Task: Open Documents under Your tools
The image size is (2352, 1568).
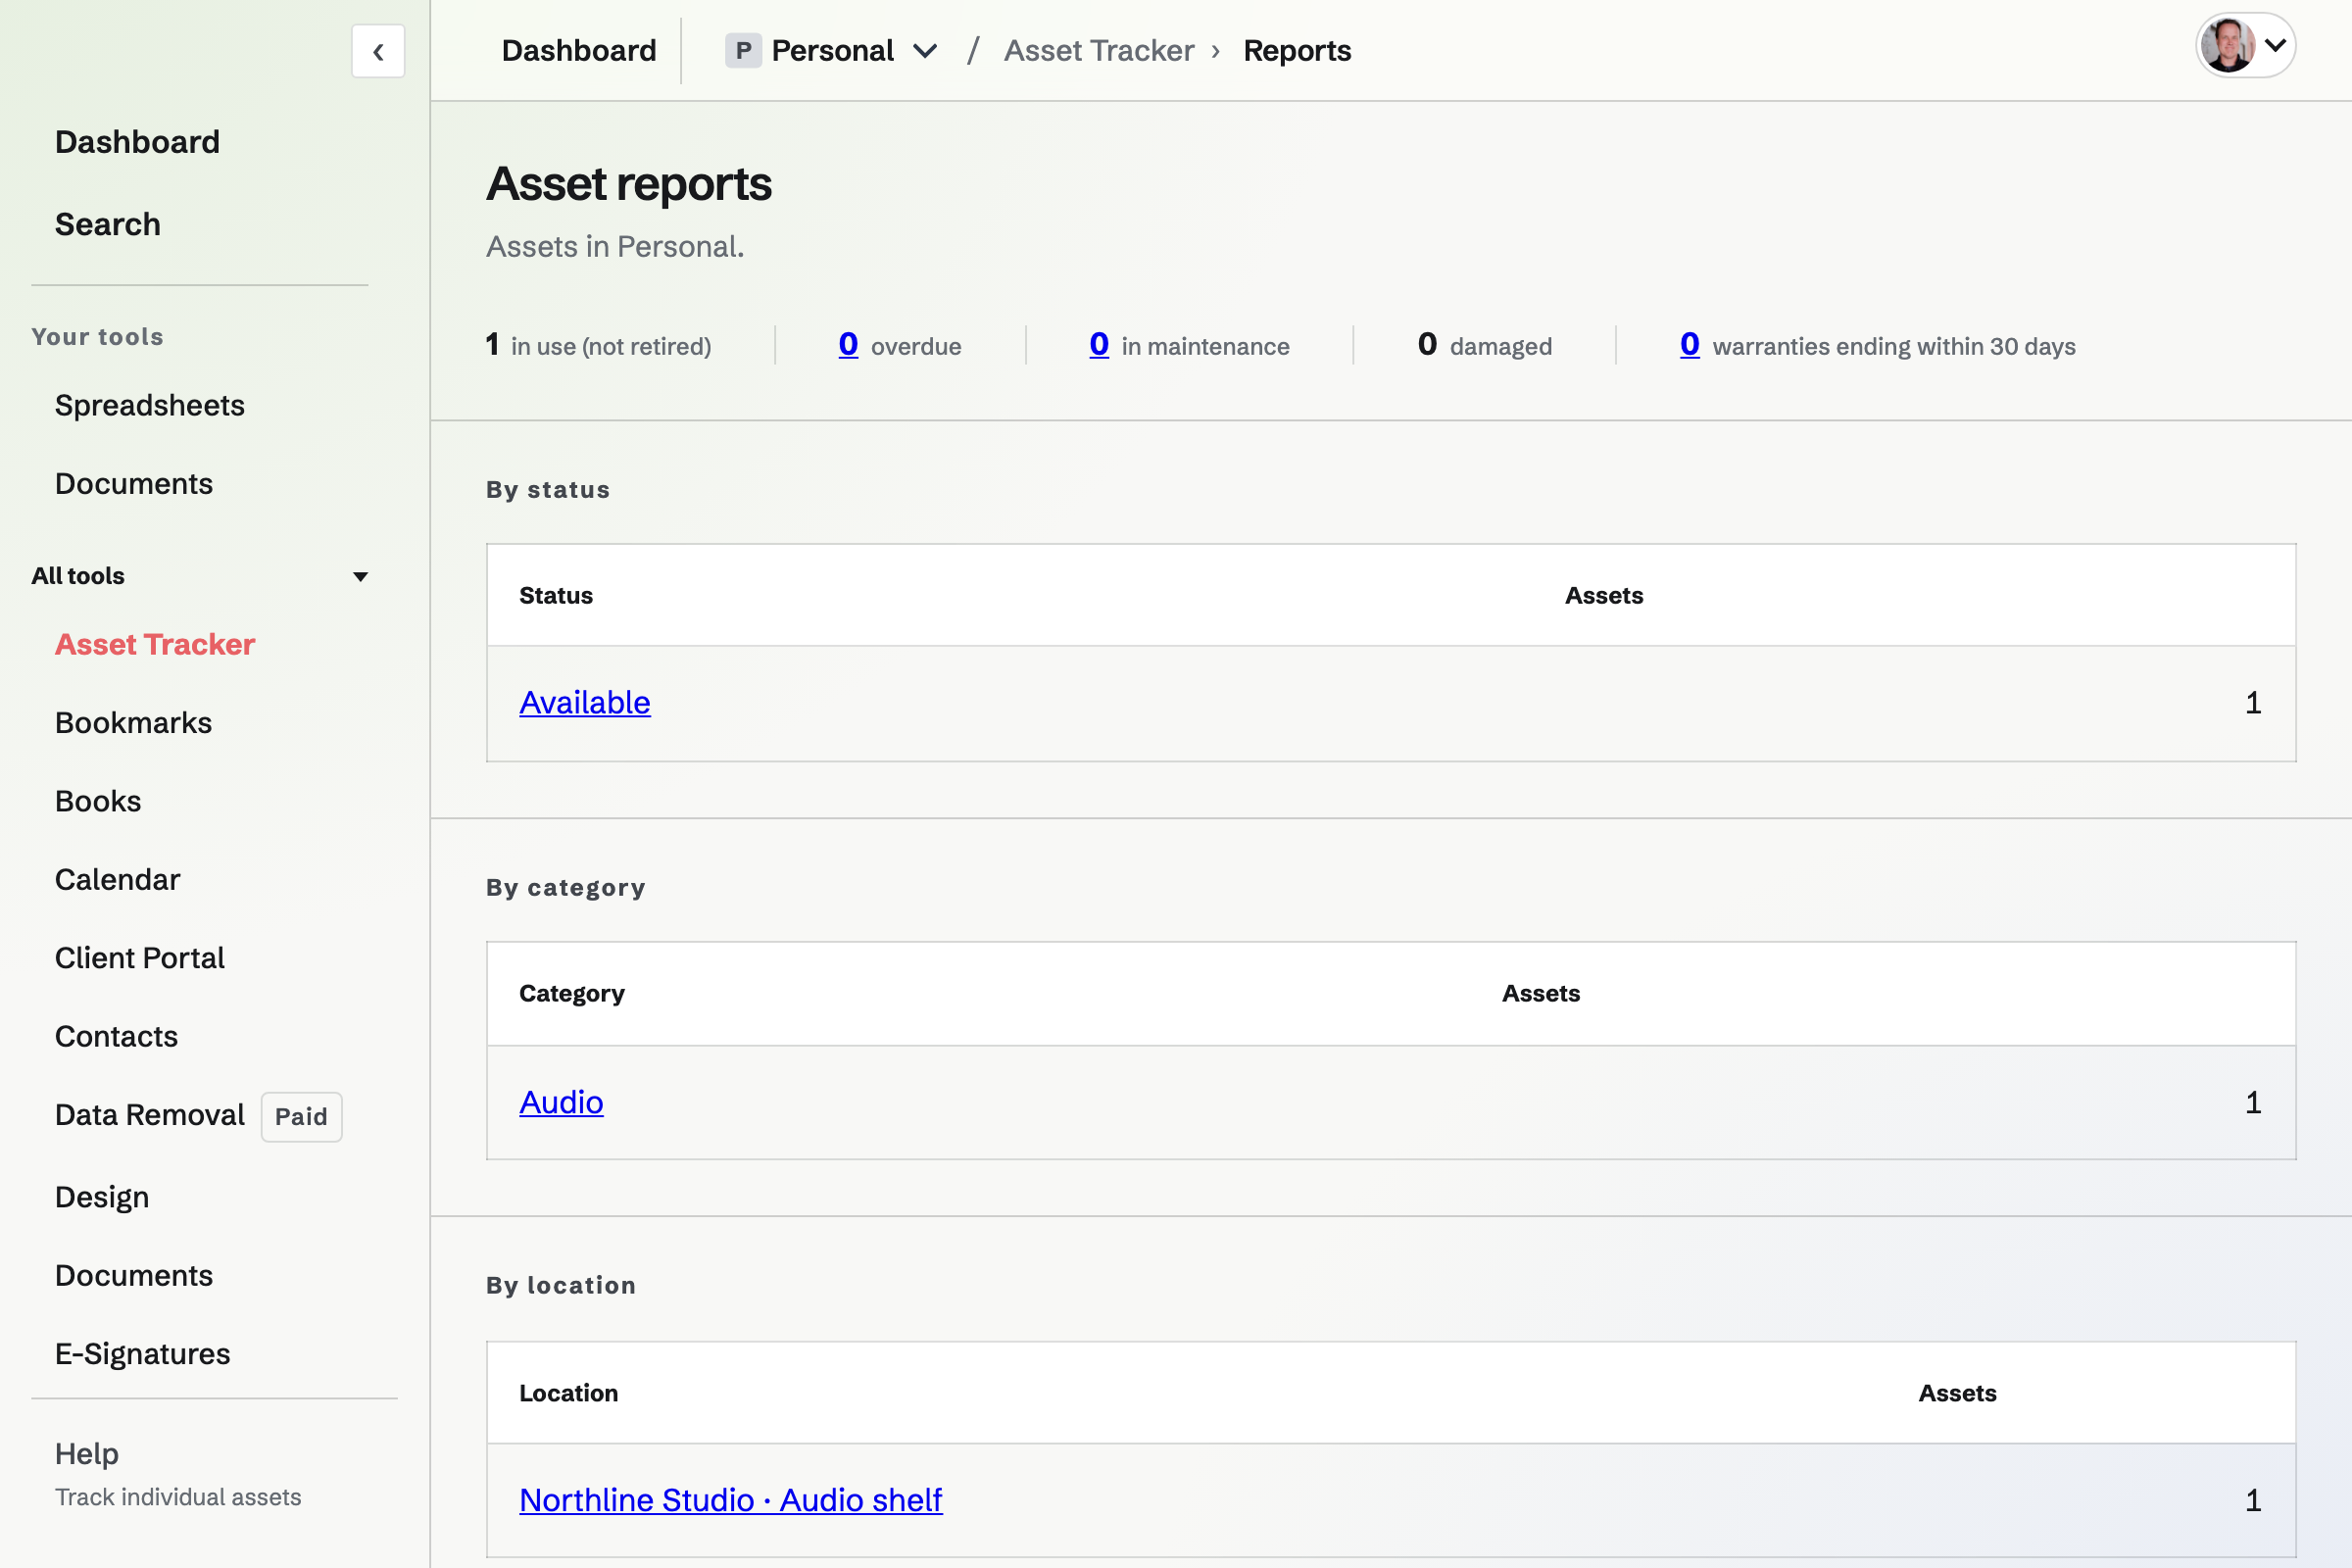Action: click(134, 483)
